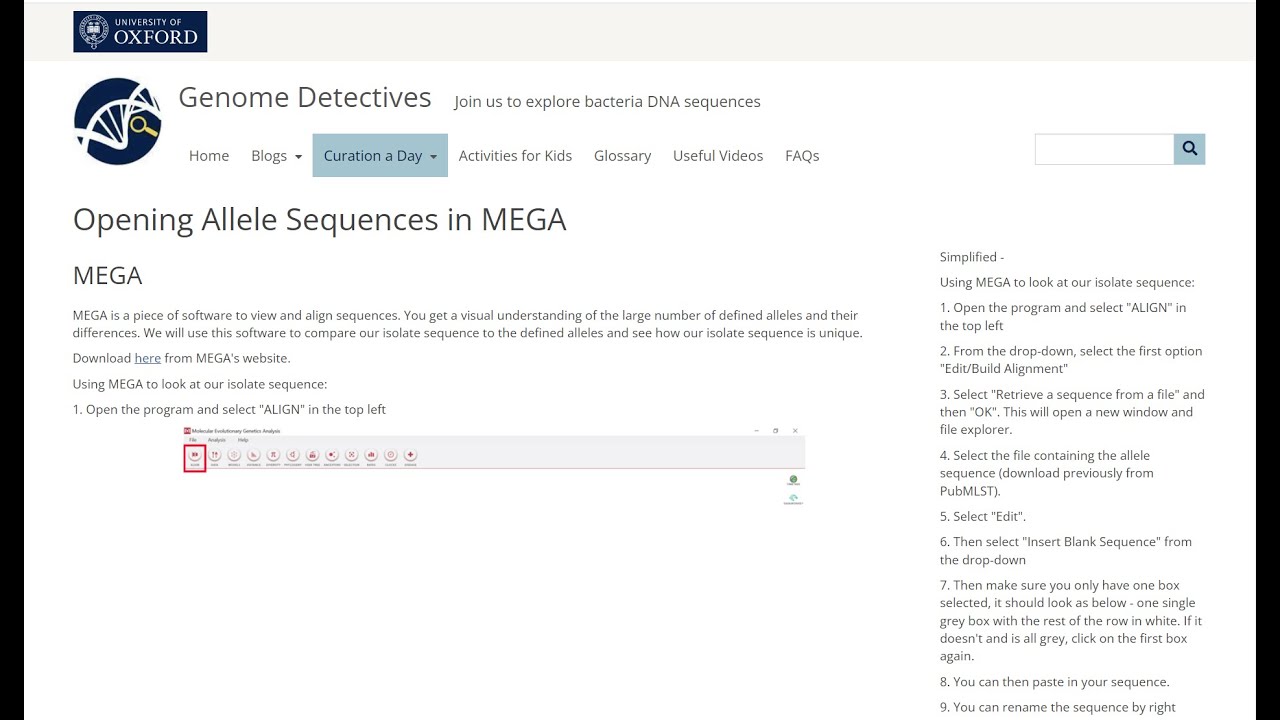Navigate to the Glossary page
The height and width of the screenshot is (720, 1280).
622,156
